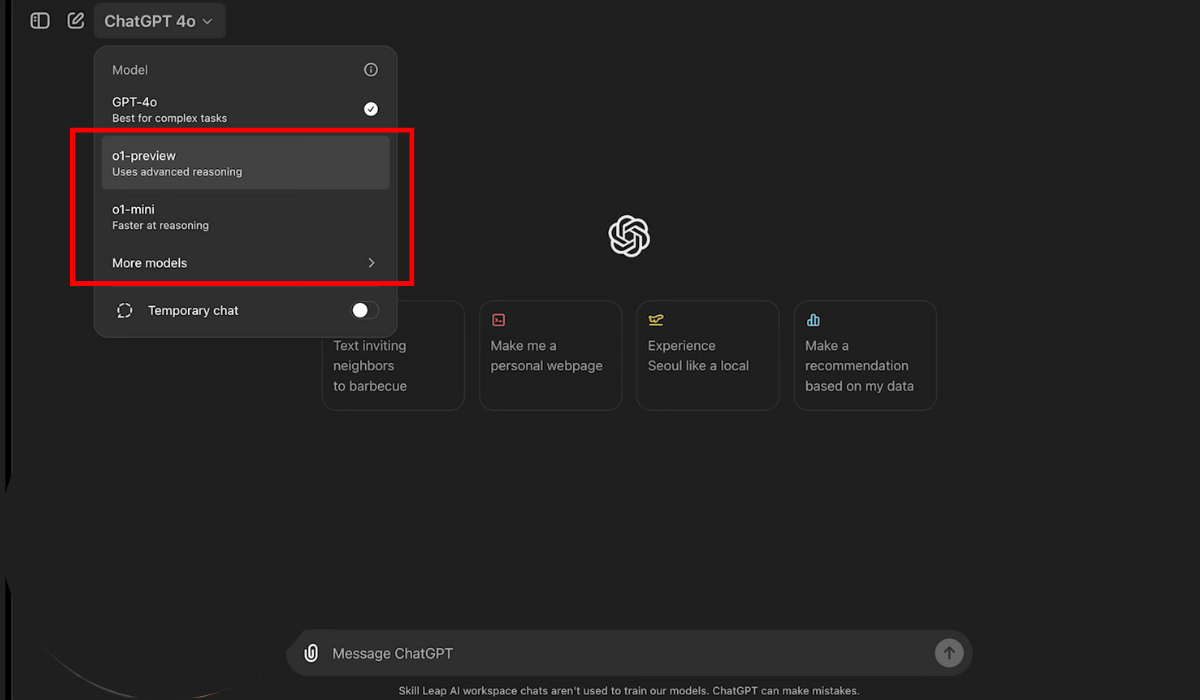Screen dimensions: 1200x700
Task: Choose 'Make a recommendation based on my data'
Action: (x=865, y=355)
